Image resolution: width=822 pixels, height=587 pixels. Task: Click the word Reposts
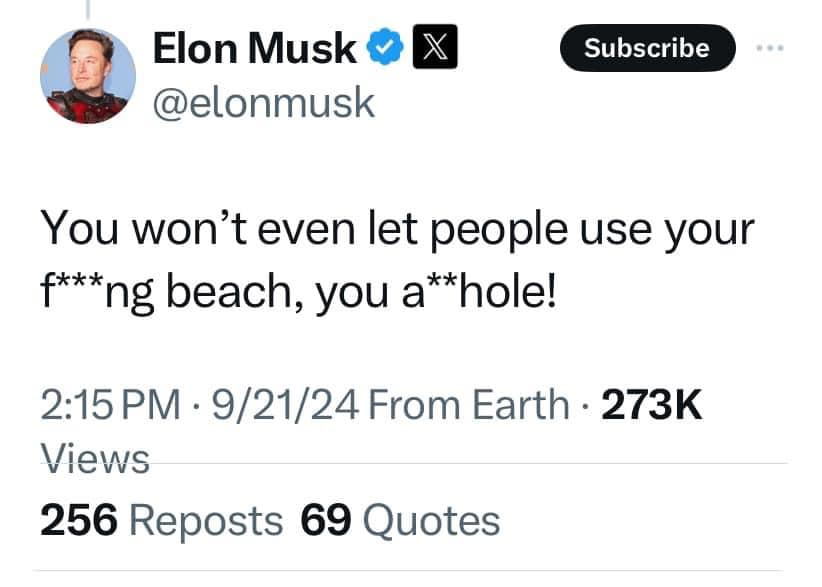click(206, 520)
